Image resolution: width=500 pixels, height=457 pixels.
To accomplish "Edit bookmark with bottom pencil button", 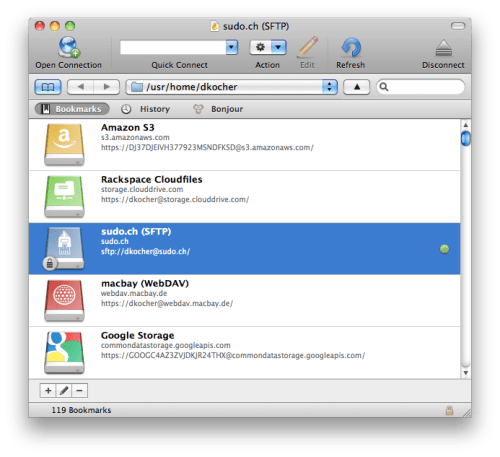I will coord(64,391).
